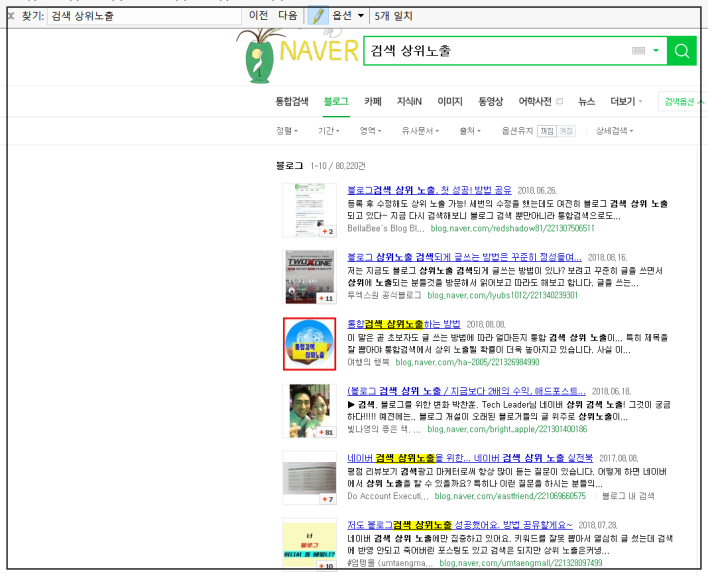Open result 블로그 상위노출 검색되게 글쓰는 방법은
This screenshot has width=708, height=576.
pos(464,257)
